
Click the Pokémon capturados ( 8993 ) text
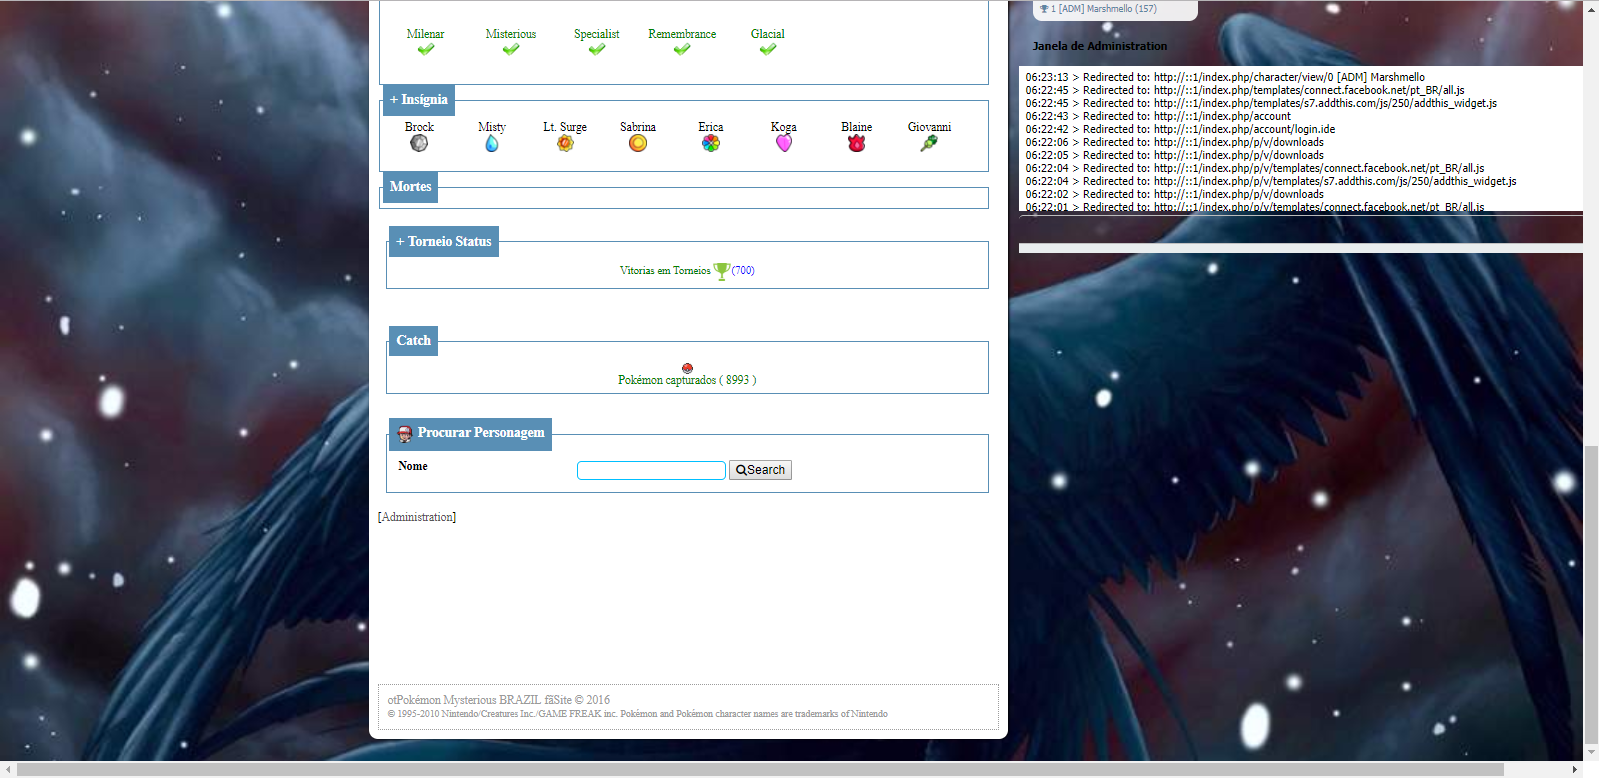[687, 380]
